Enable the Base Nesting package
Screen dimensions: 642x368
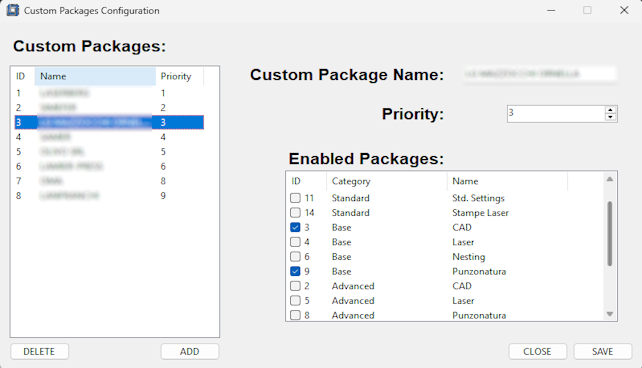(x=295, y=257)
